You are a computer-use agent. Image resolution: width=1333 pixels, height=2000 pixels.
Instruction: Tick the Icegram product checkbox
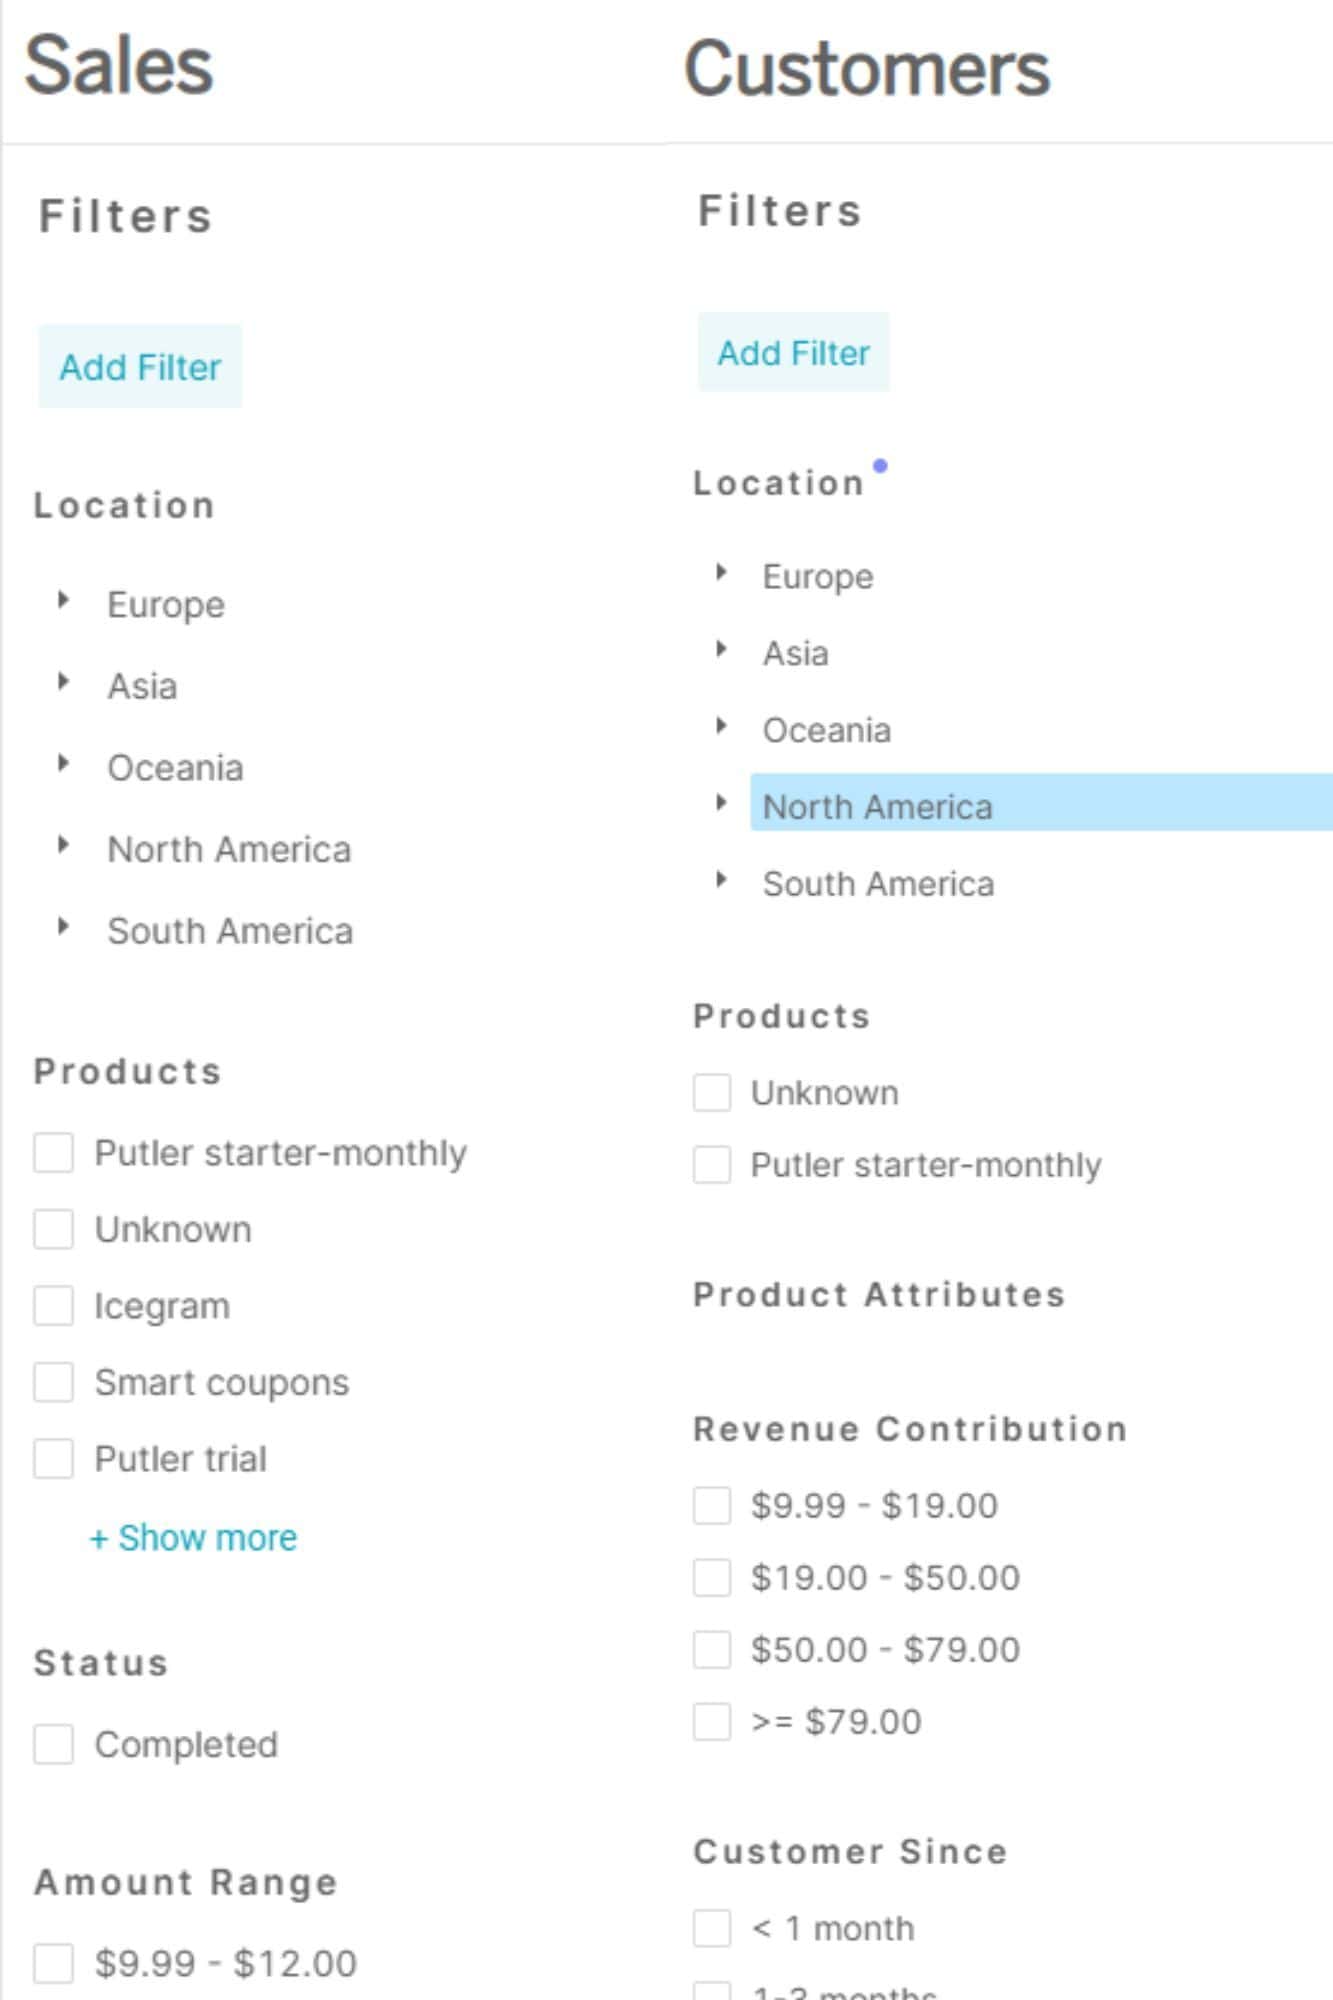[53, 1306]
